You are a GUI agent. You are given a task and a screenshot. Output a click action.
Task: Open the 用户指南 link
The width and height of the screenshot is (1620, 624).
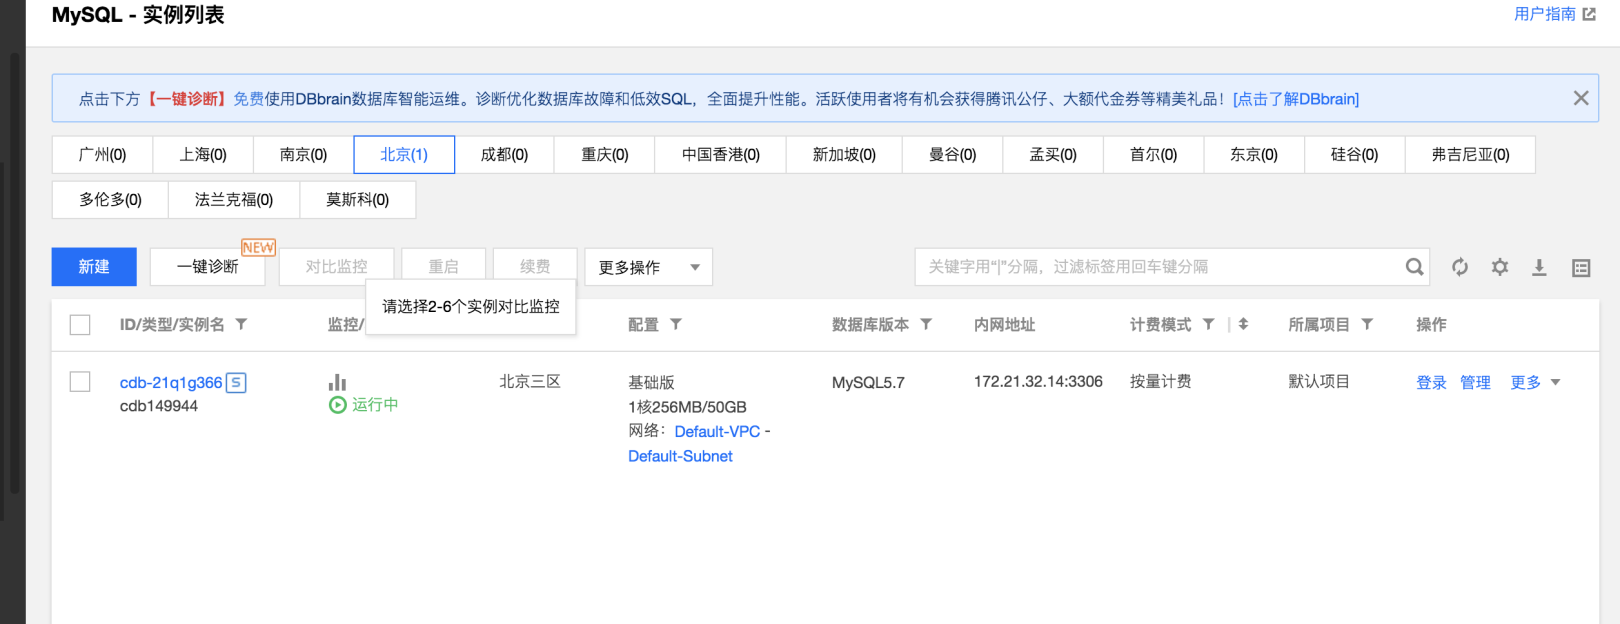click(1544, 14)
